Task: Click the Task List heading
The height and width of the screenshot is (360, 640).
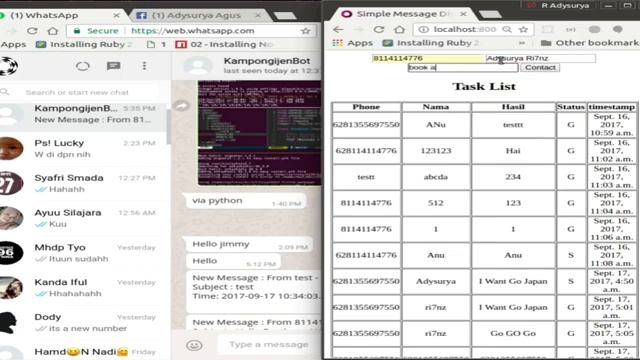Action: [484, 86]
